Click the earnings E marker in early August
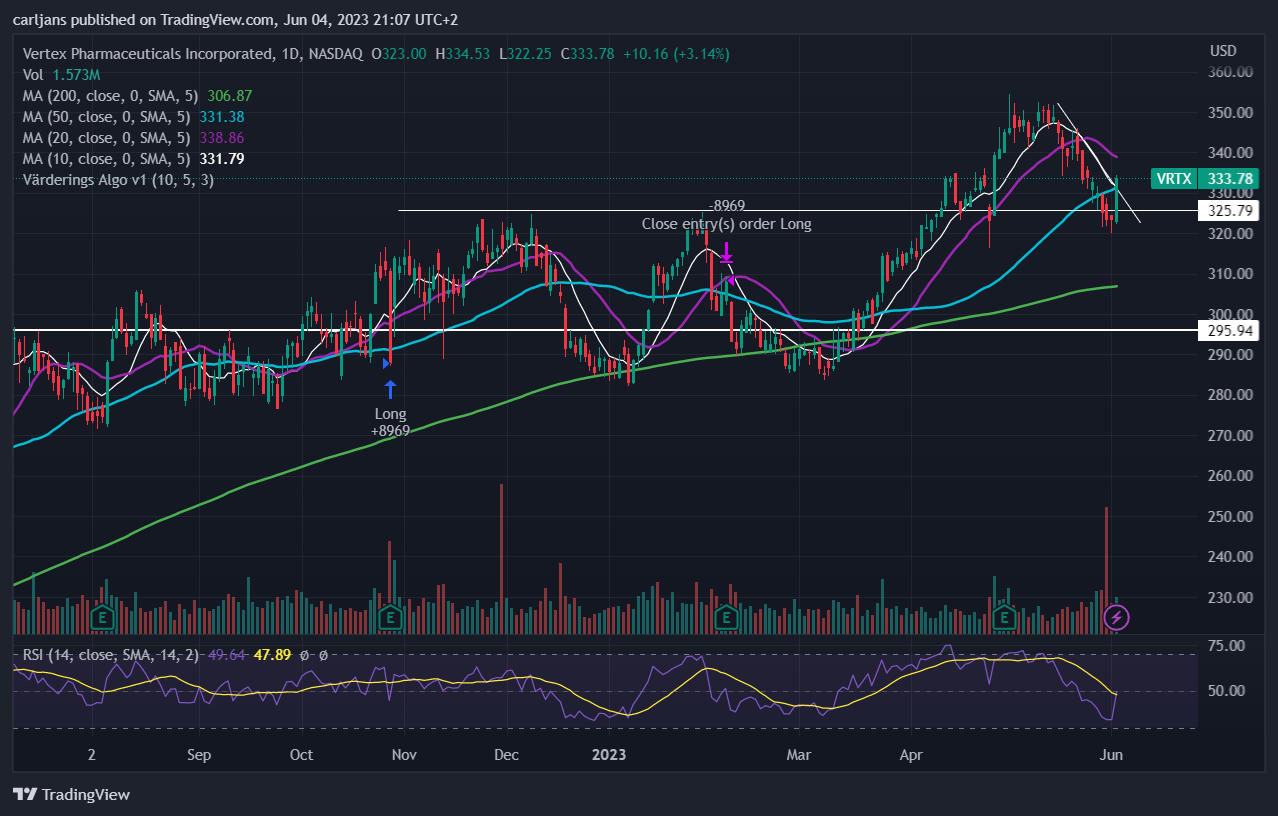The height and width of the screenshot is (816, 1278). pyautogui.click(x=100, y=618)
